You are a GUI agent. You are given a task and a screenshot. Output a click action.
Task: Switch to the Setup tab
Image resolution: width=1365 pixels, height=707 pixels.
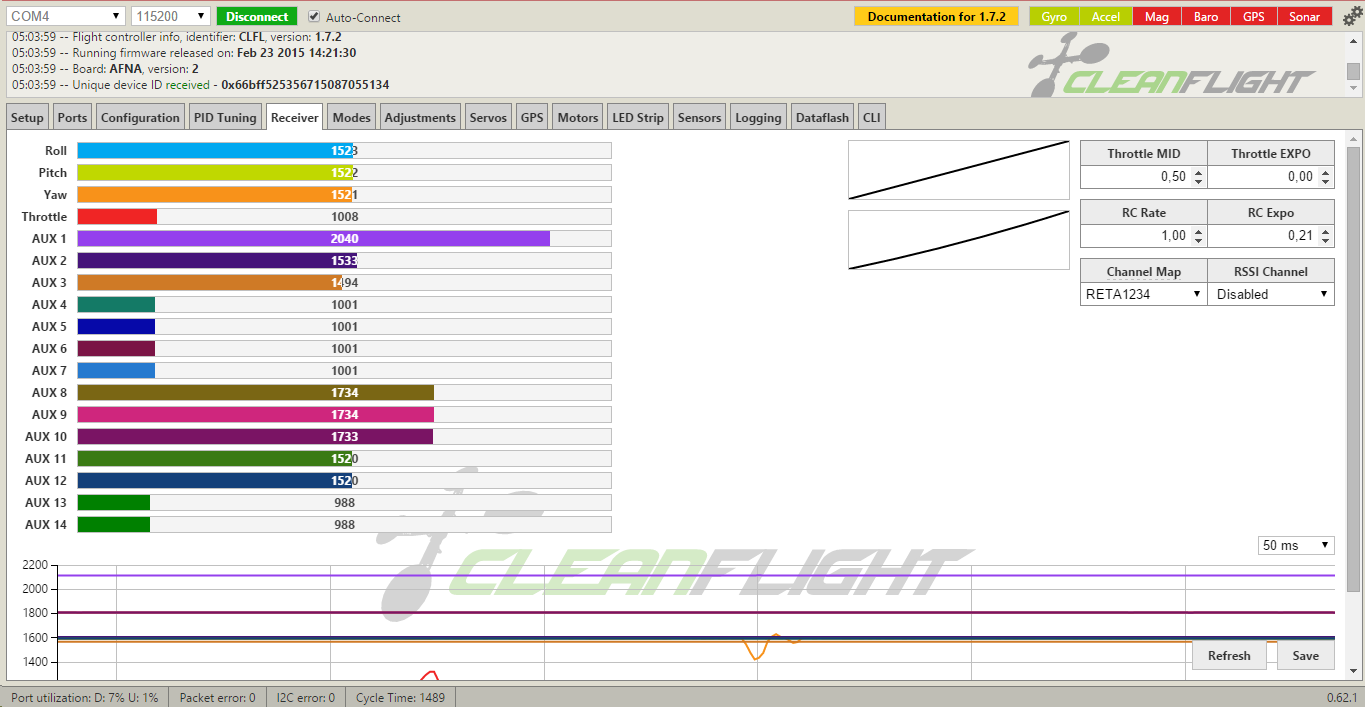click(x=27, y=117)
